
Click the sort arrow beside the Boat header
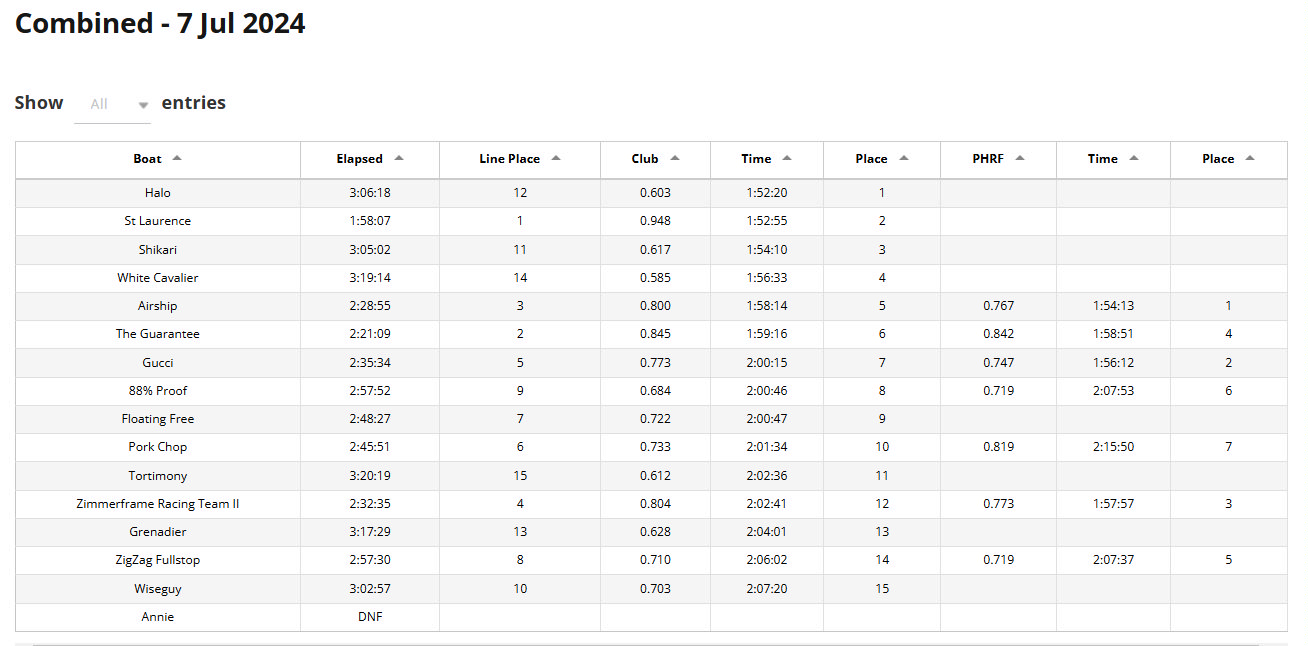(x=177, y=158)
